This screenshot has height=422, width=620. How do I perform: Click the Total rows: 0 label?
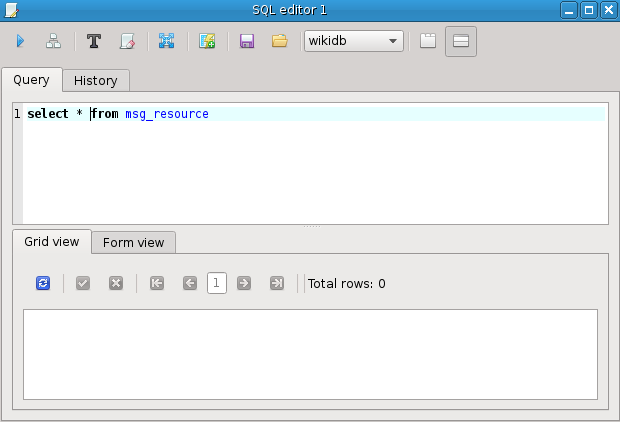(347, 284)
